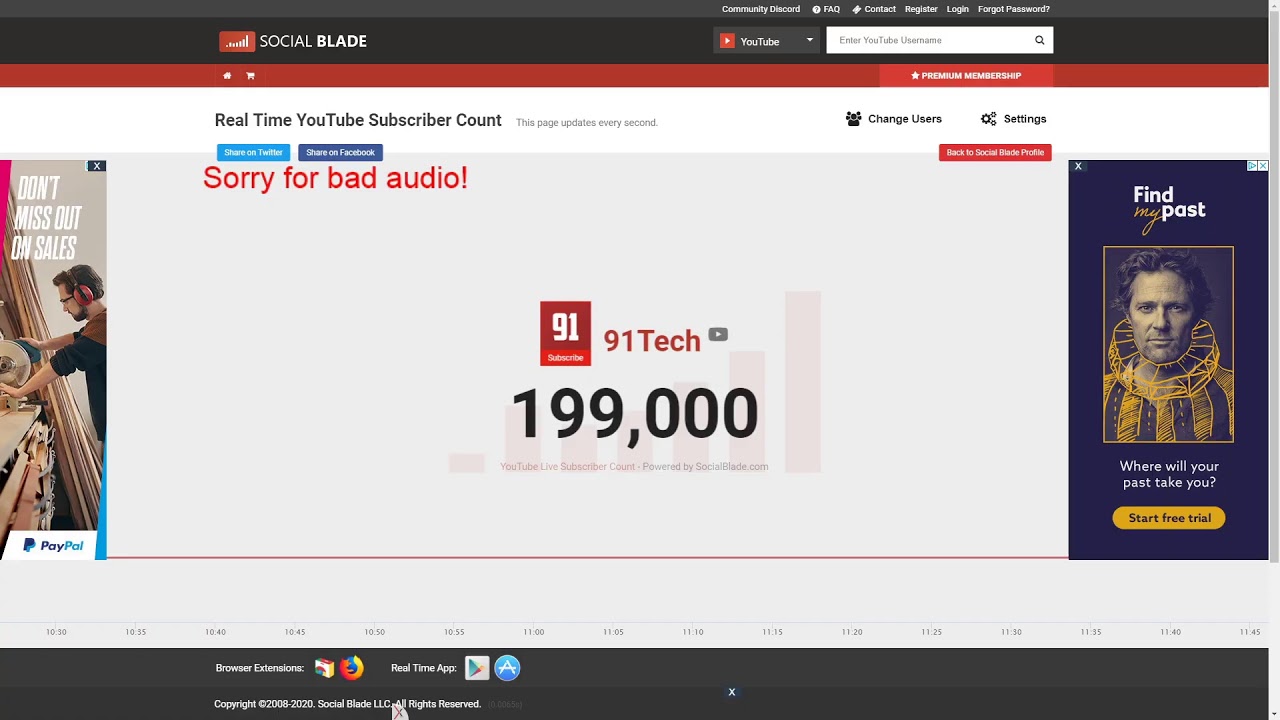Select the 11:45 timeline marker
1280x720 pixels.
pos(1250,632)
